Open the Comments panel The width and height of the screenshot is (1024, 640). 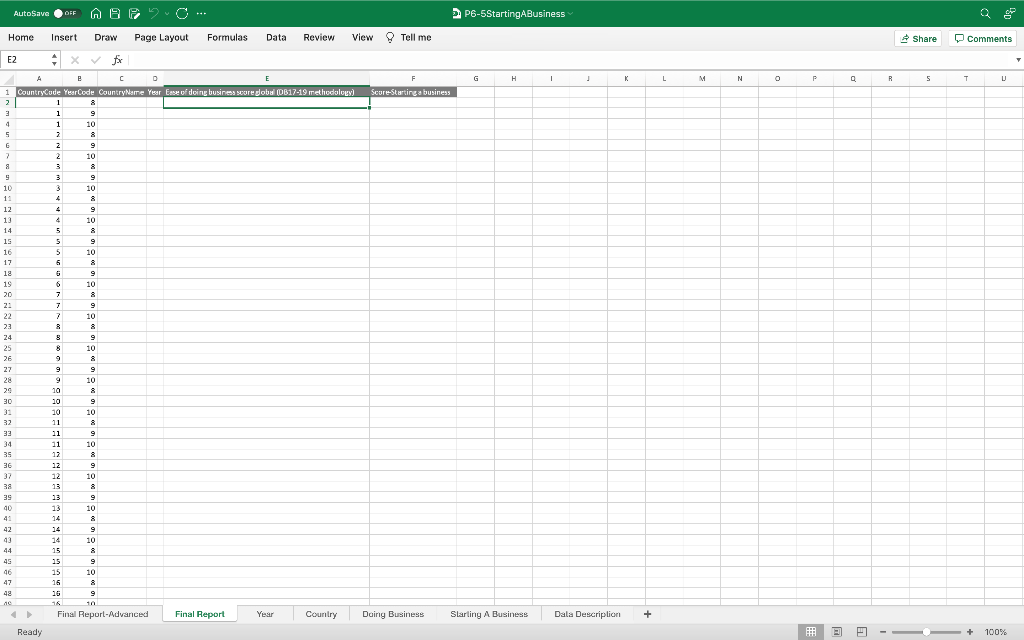[x=982, y=38]
